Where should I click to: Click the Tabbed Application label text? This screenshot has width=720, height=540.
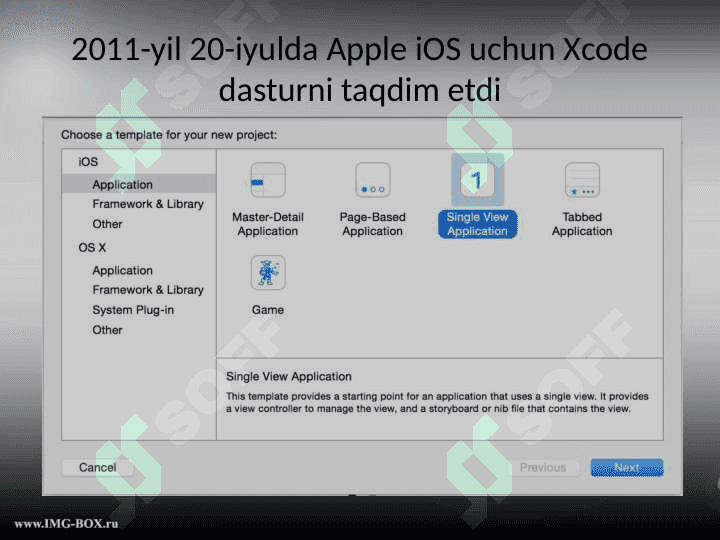click(x=582, y=224)
